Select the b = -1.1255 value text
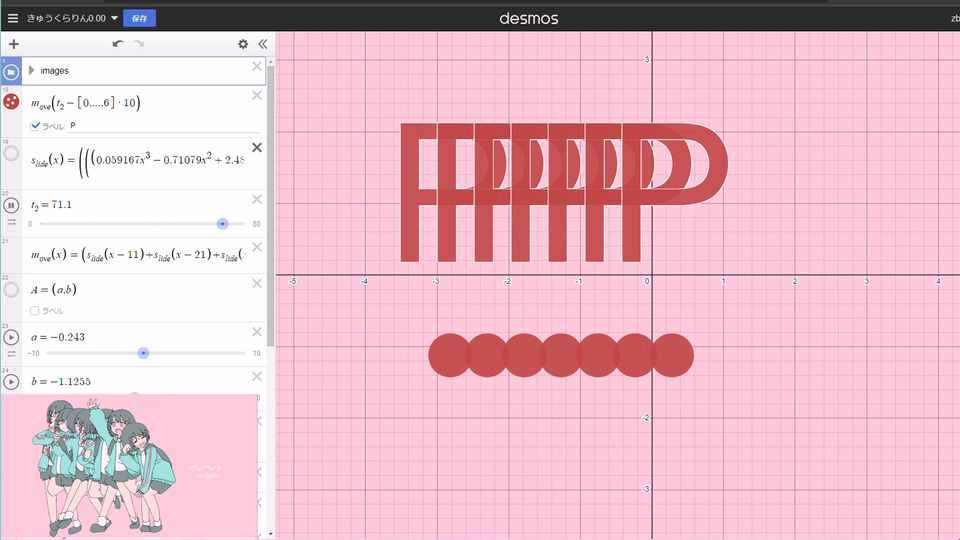 point(61,381)
